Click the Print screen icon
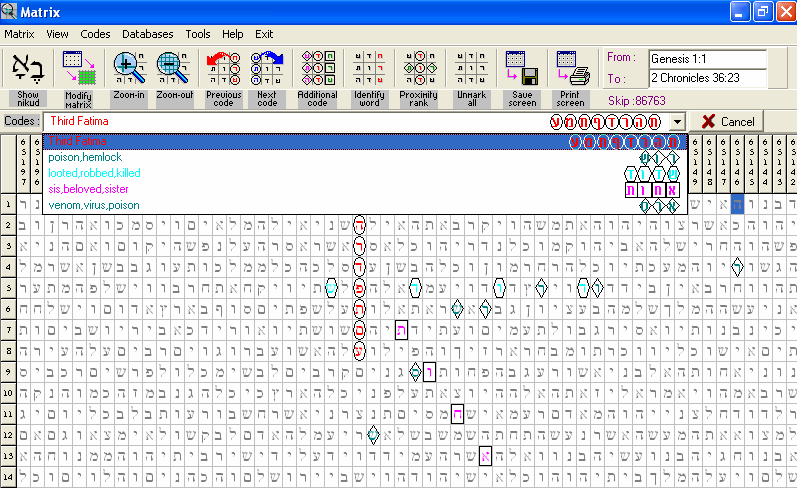This screenshot has width=797, height=488. [571, 68]
